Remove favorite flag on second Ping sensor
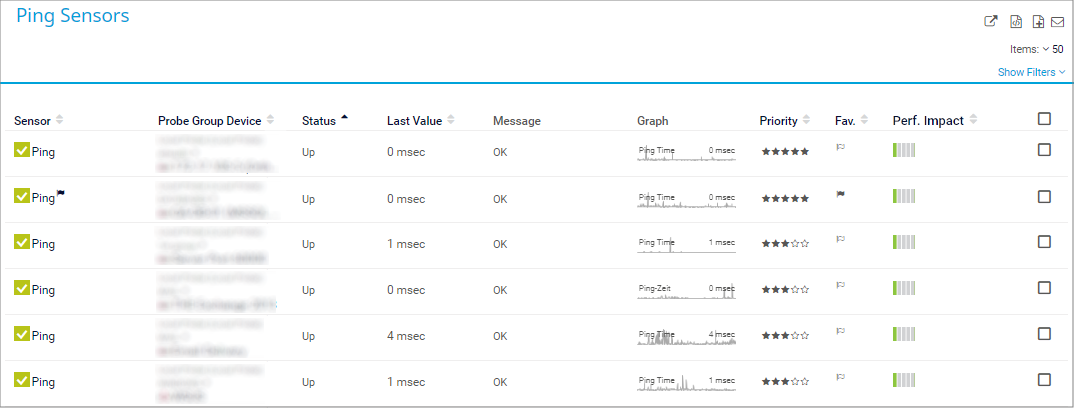 841,195
